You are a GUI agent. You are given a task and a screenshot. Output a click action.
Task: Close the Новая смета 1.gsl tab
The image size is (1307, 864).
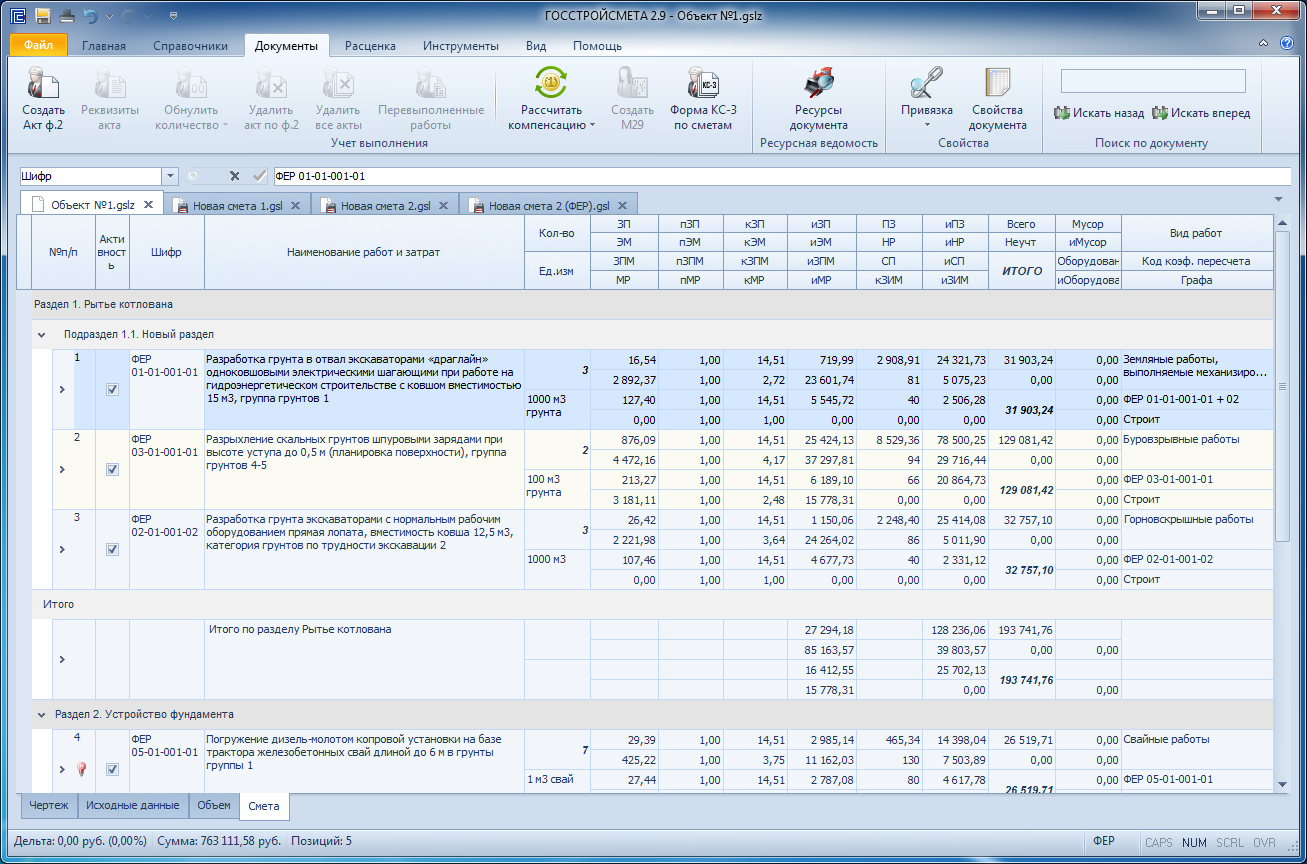point(296,205)
